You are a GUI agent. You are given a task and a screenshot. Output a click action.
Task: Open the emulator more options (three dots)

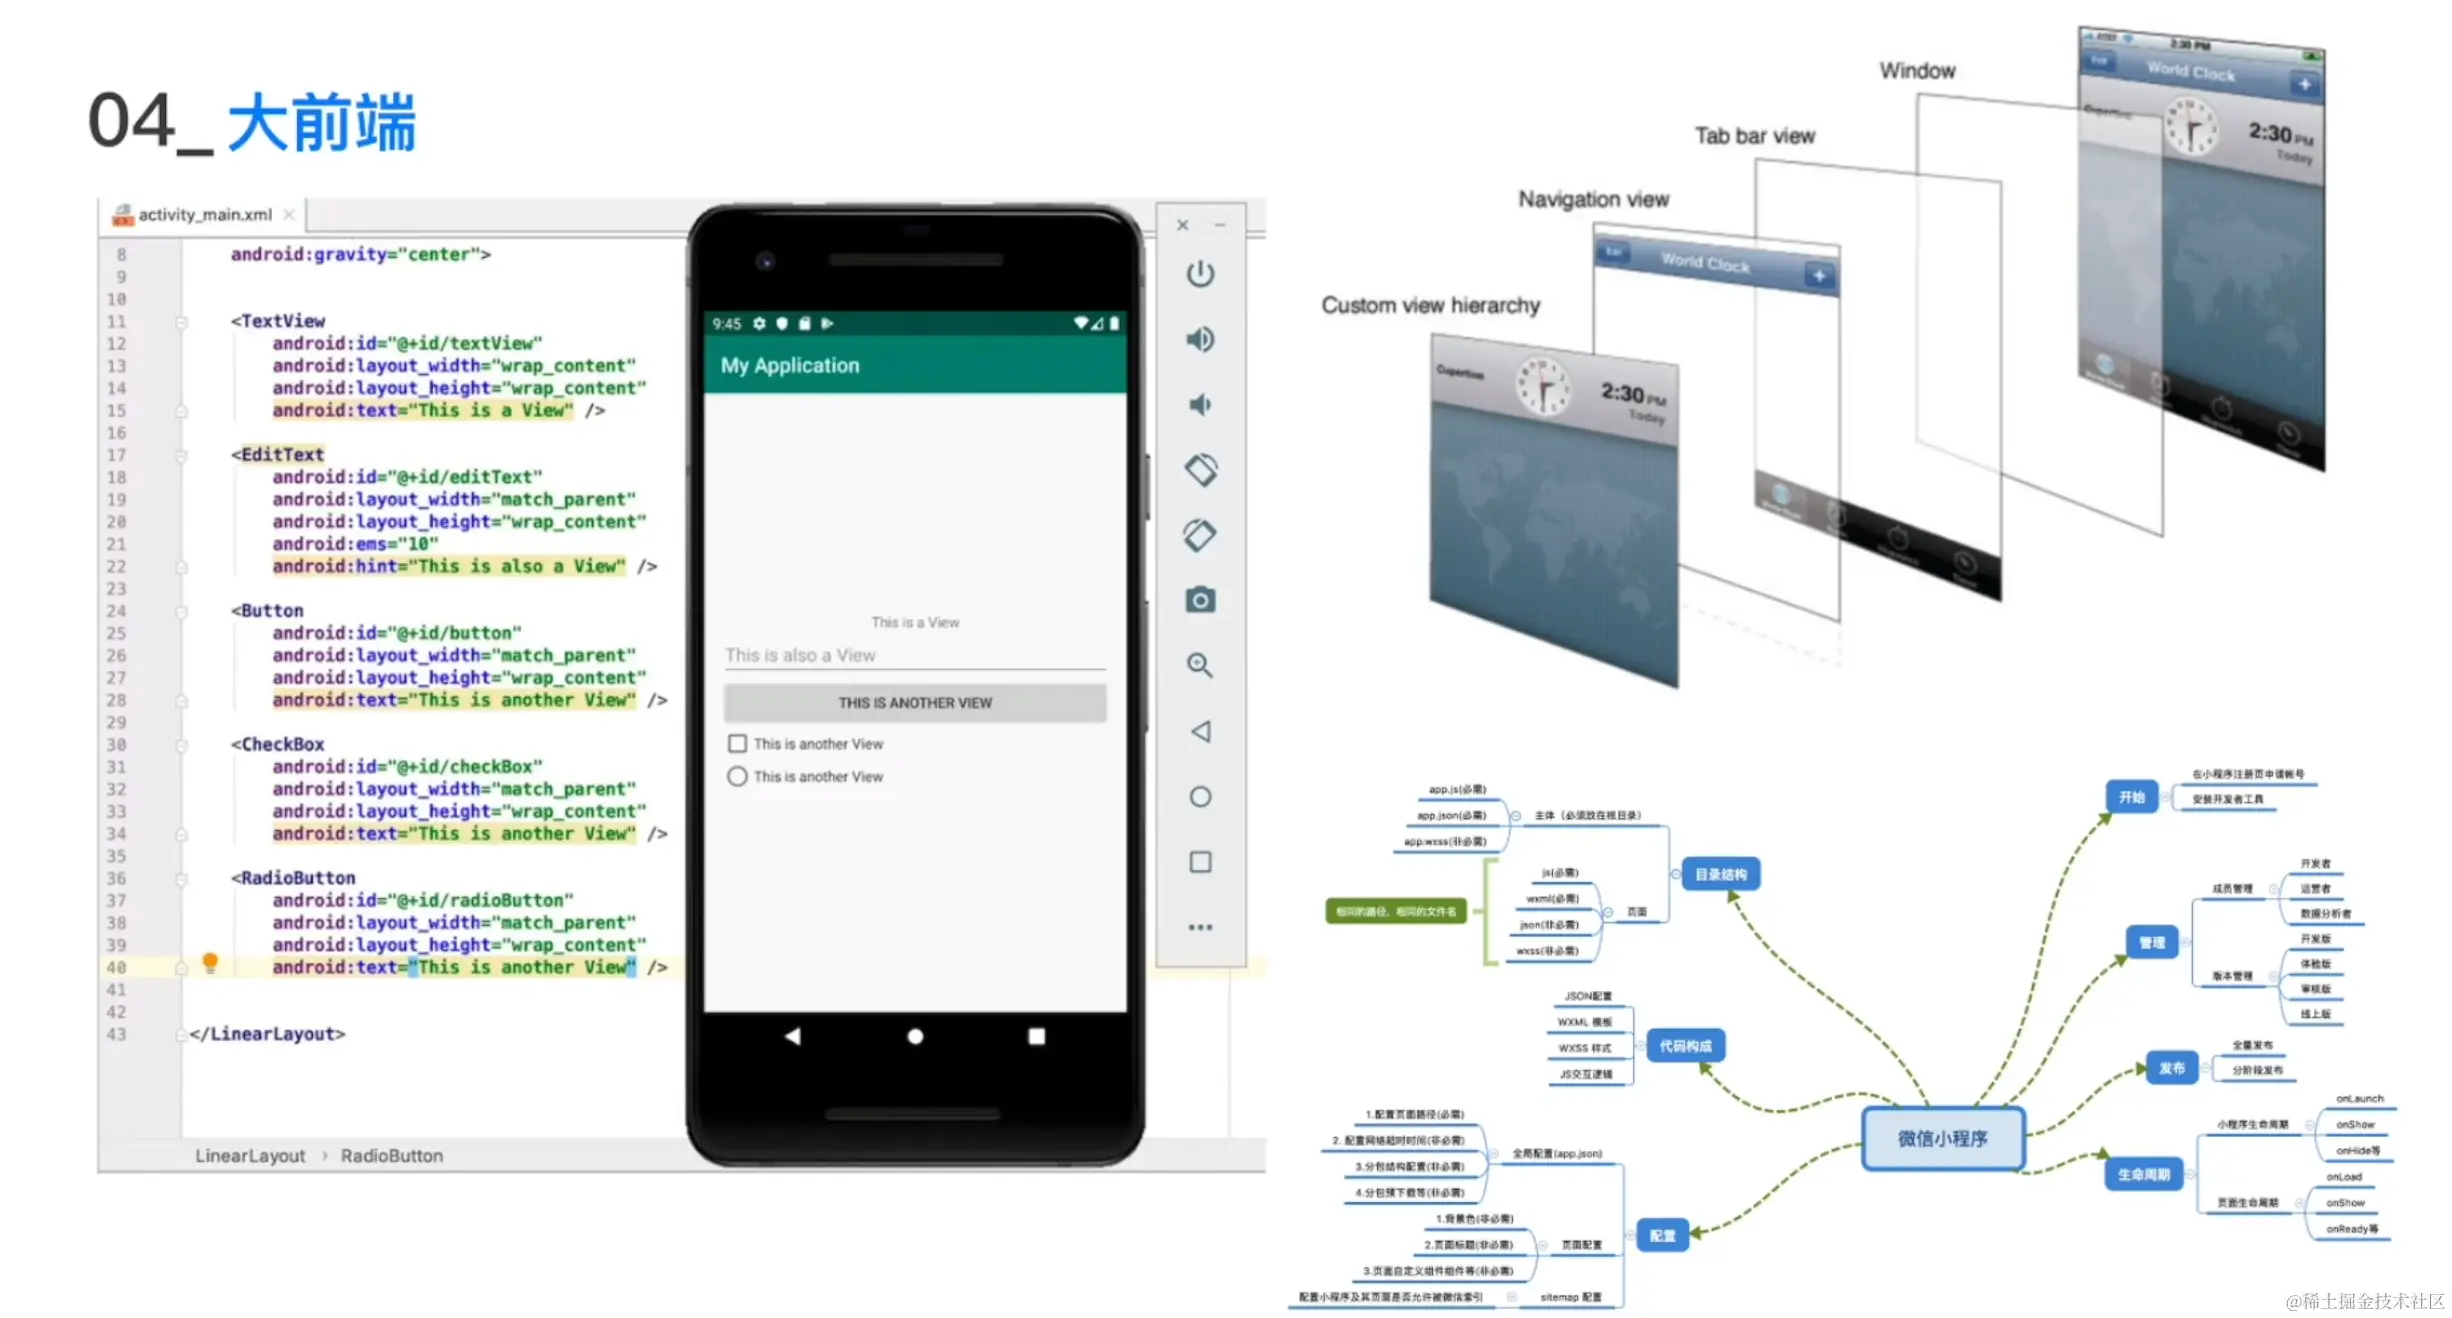1200,927
